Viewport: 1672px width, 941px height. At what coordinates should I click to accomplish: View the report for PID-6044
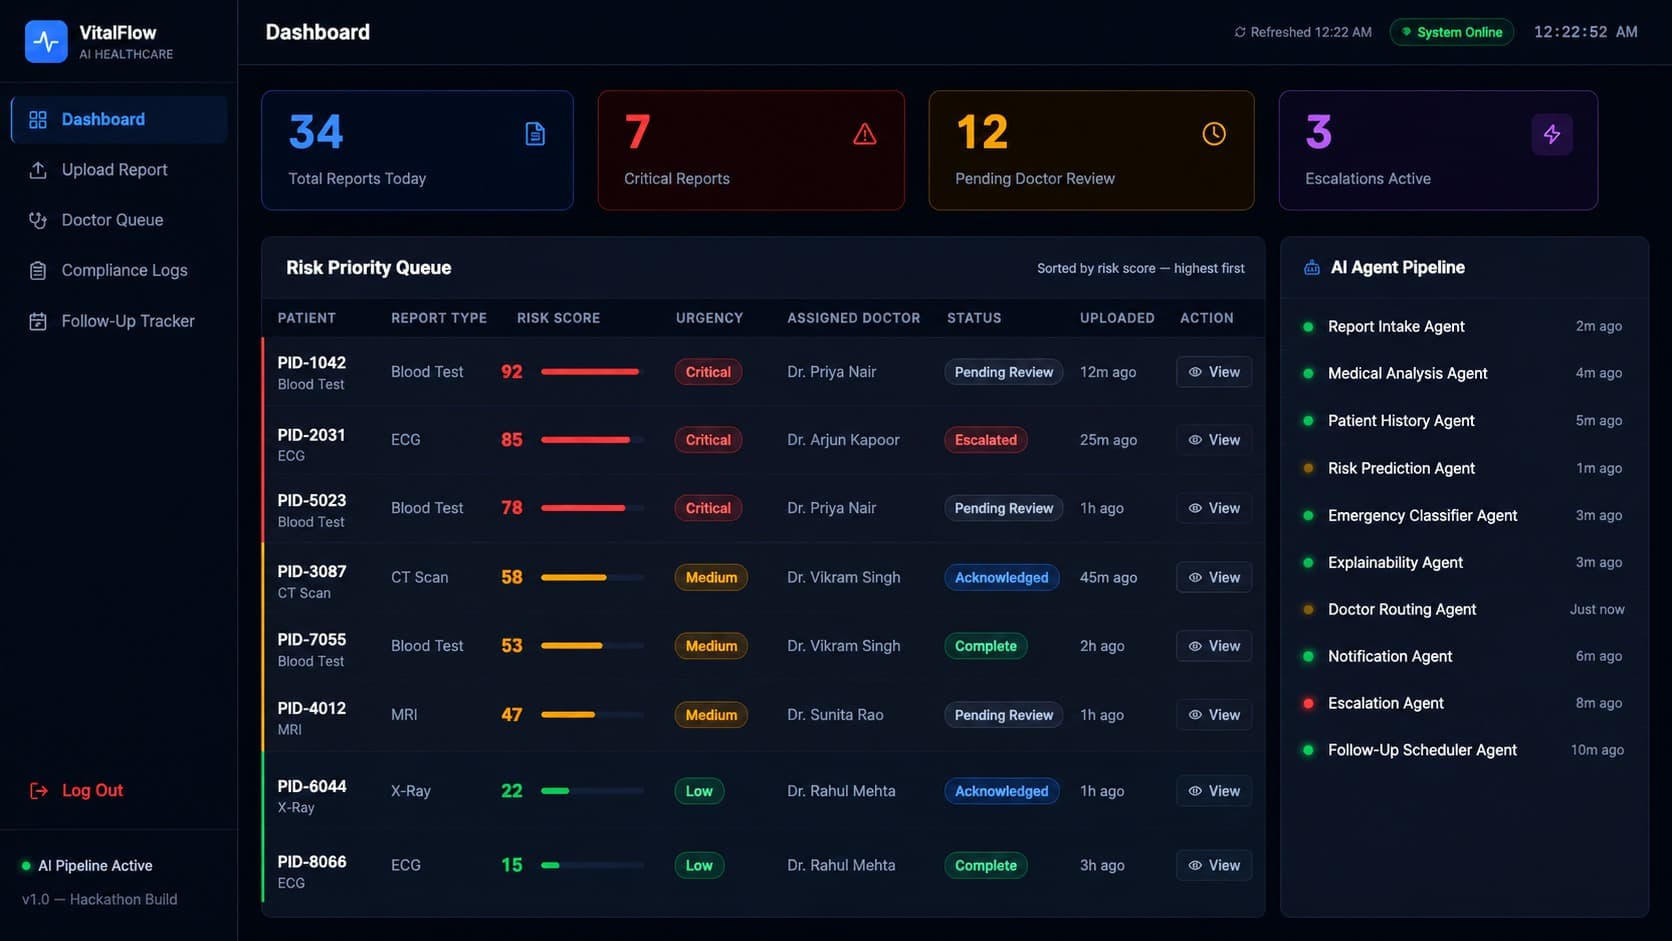1214,791
